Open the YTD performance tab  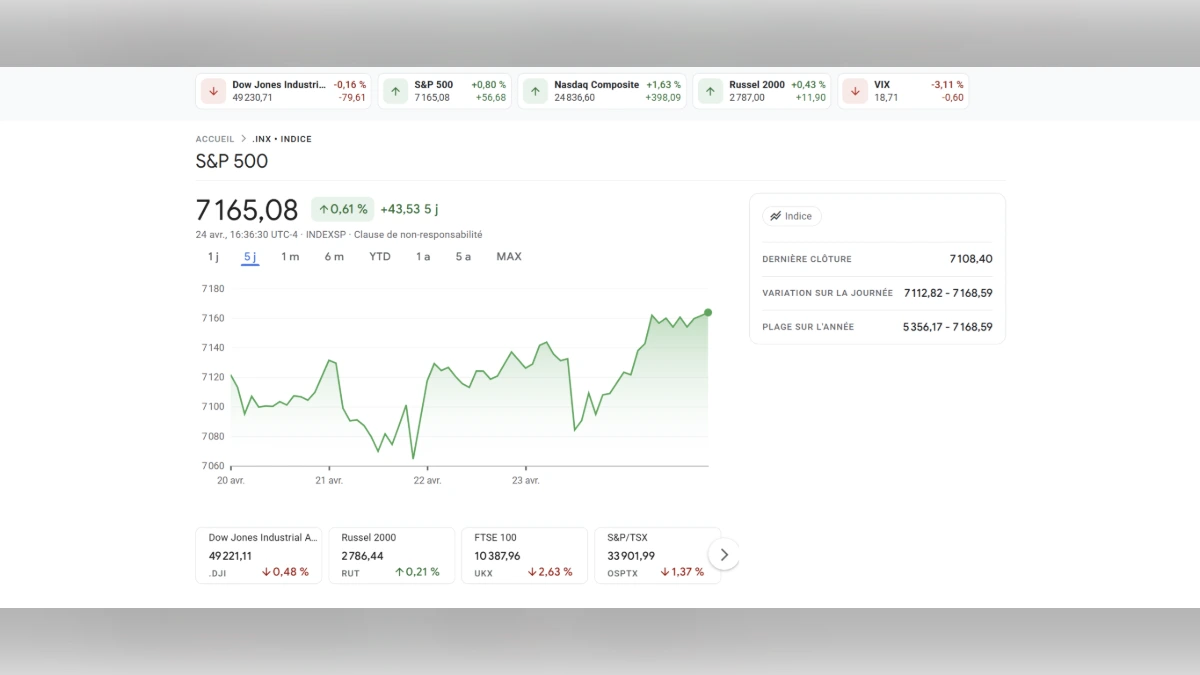pos(379,256)
